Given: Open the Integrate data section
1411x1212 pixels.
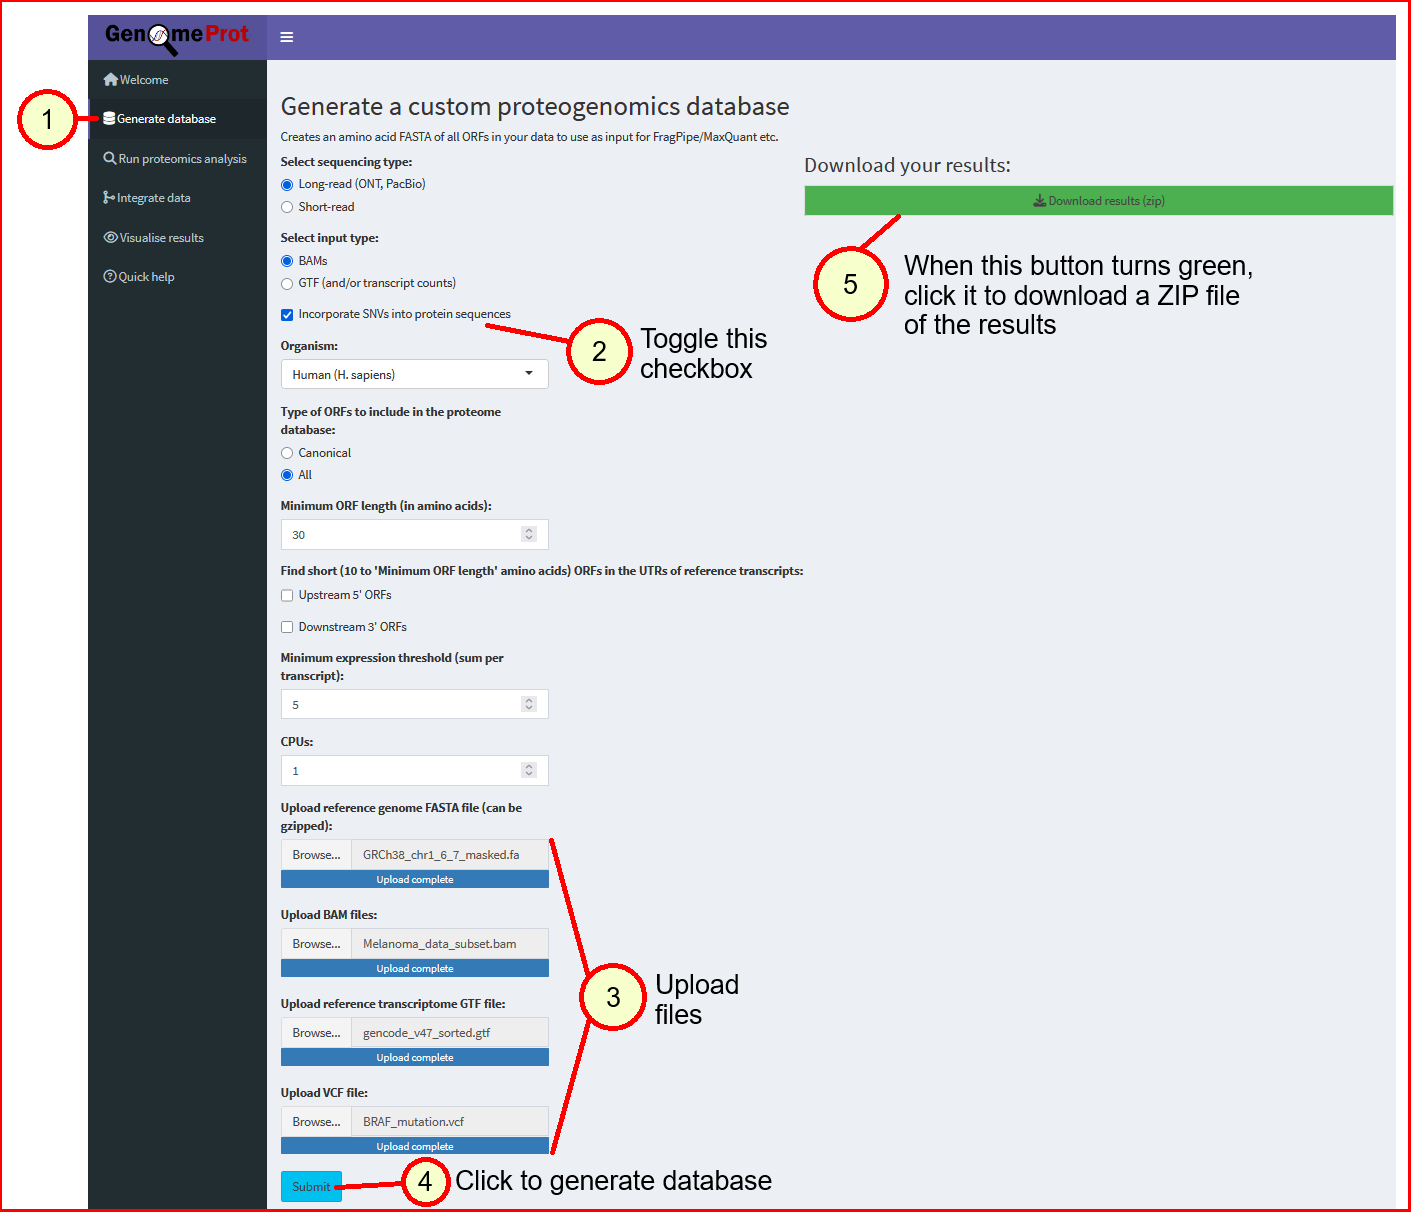Looking at the screenshot, I should tap(178, 197).
